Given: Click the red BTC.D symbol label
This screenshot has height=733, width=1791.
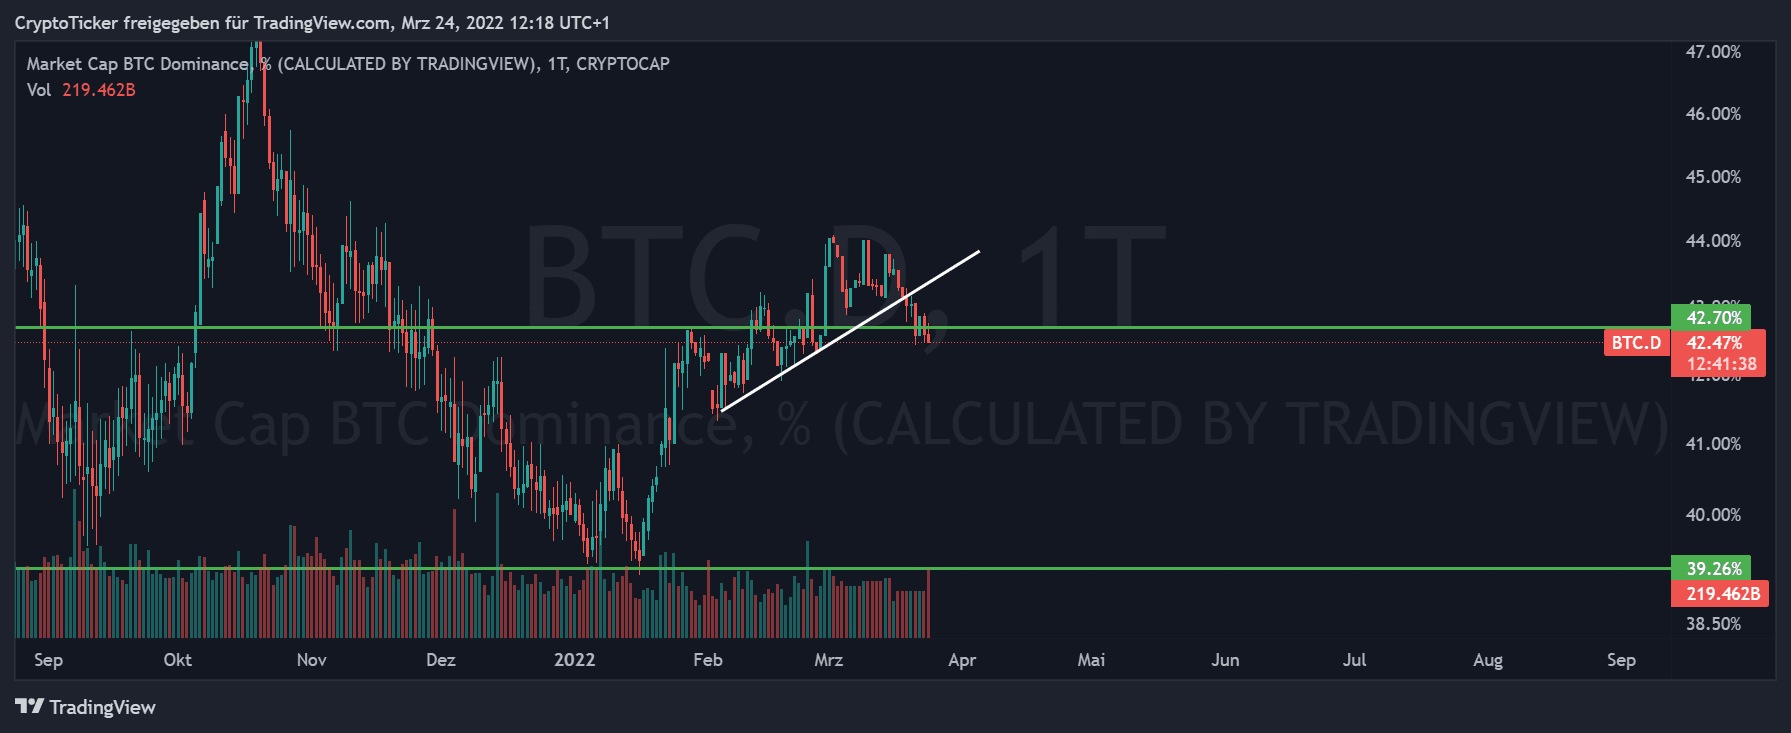Looking at the screenshot, I should click(1636, 343).
